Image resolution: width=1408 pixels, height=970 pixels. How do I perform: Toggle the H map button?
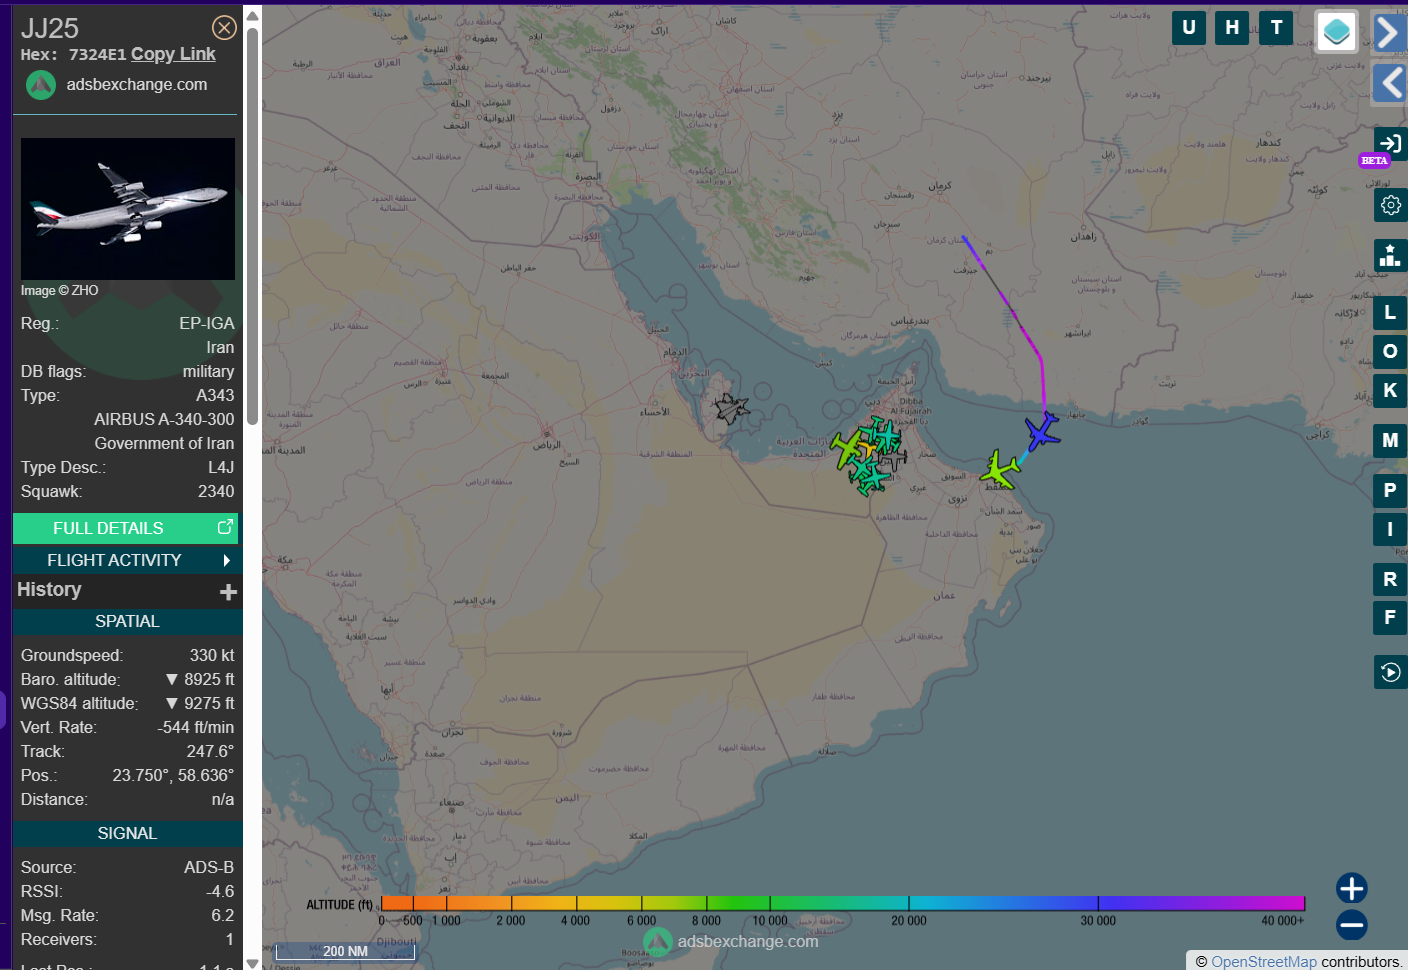[x=1232, y=28]
